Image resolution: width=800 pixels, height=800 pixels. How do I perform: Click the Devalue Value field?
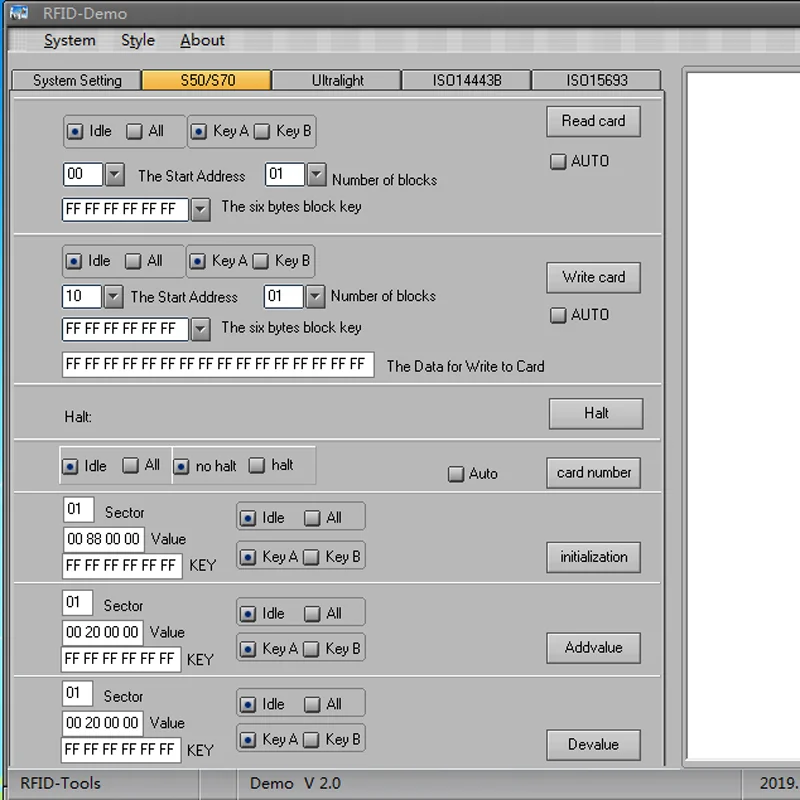(x=103, y=723)
